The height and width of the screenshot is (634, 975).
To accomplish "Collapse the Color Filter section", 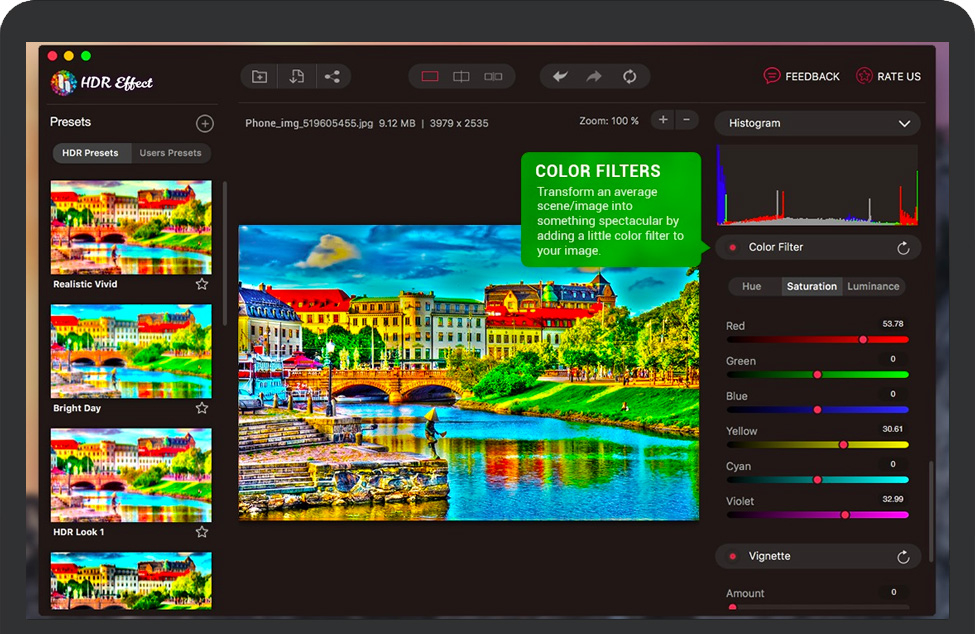I will tap(776, 247).
